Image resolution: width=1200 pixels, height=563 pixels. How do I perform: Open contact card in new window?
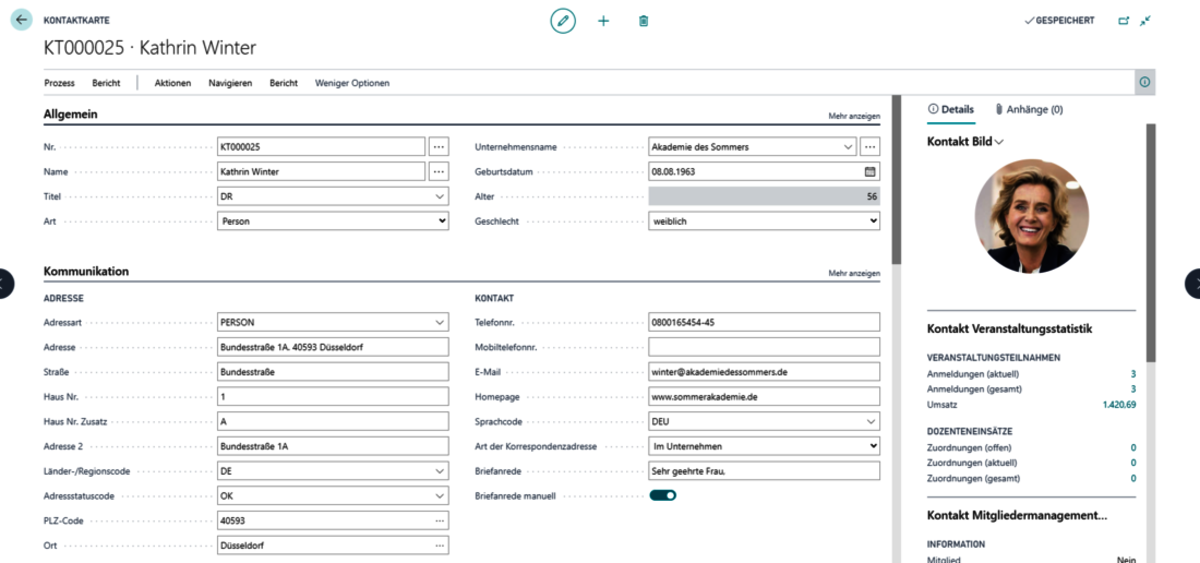pyautogui.click(x=1123, y=20)
